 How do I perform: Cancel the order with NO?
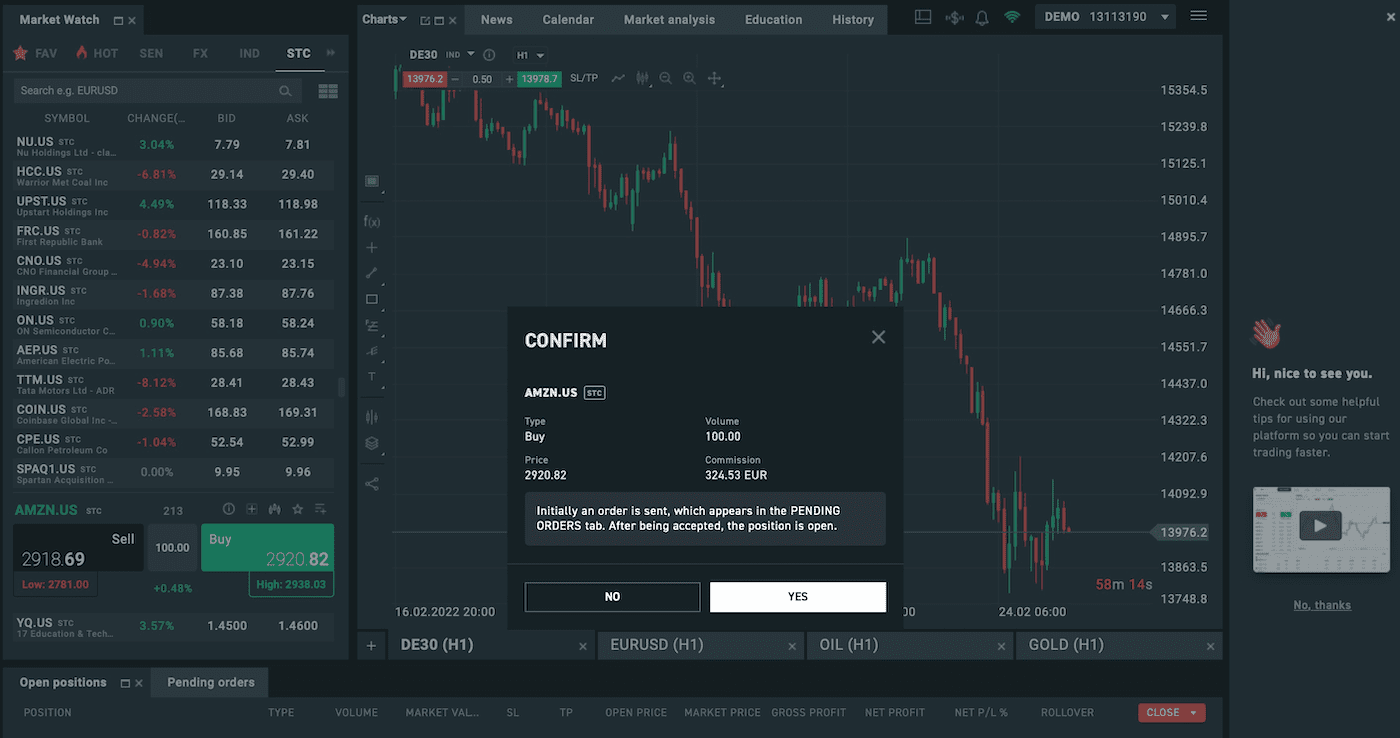(612, 597)
